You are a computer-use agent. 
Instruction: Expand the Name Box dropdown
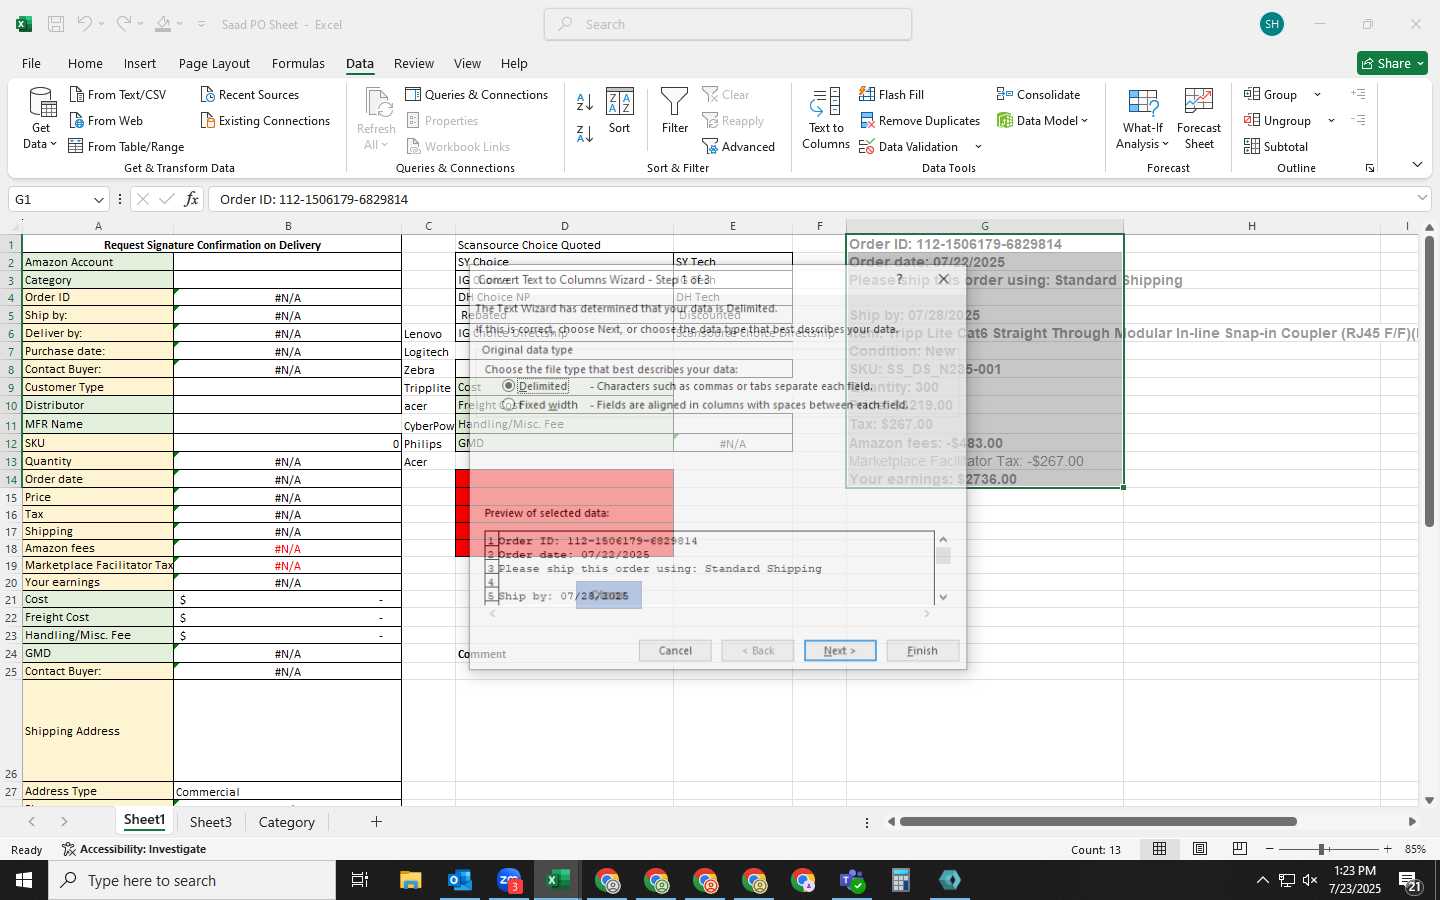tap(98, 199)
